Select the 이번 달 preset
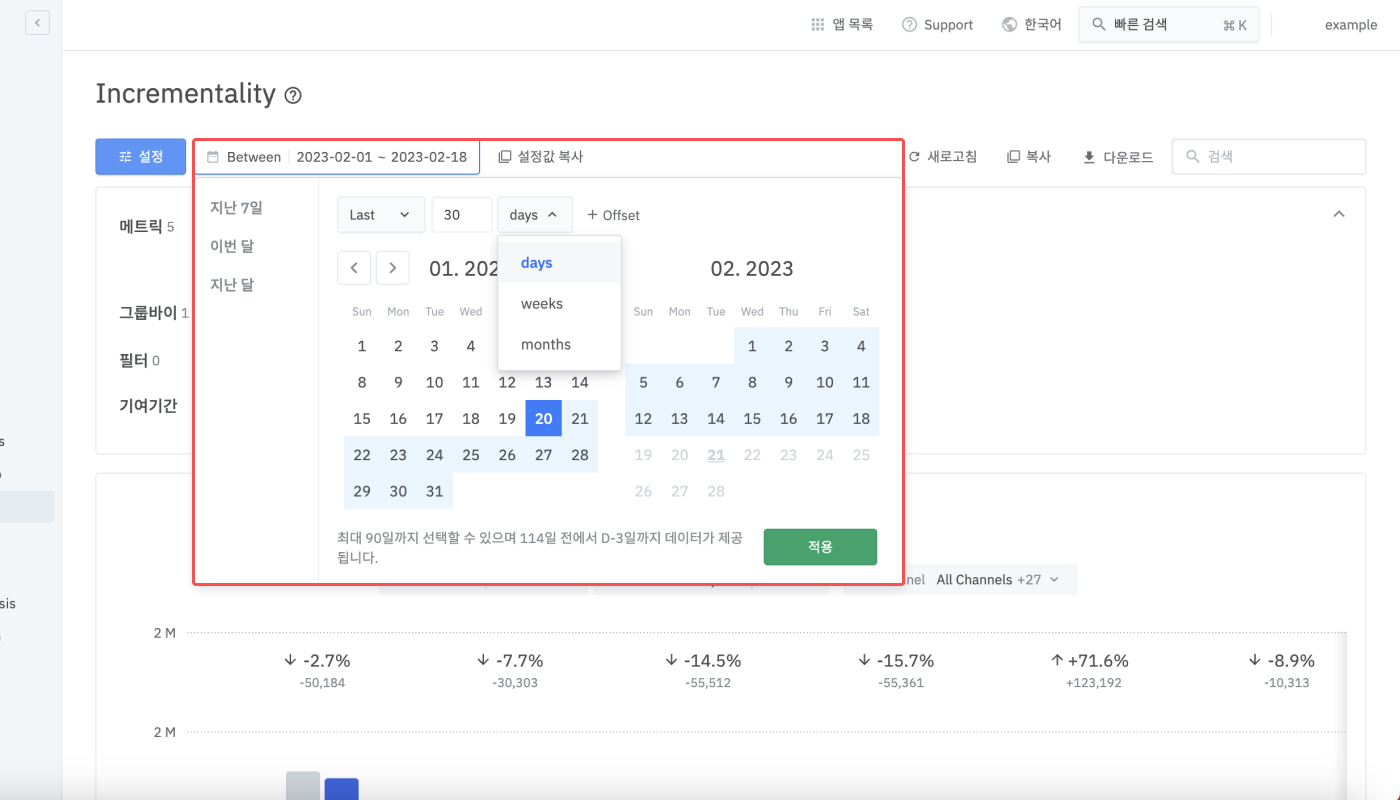This screenshot has width=1400, height=800. click(x=232, y=246)
